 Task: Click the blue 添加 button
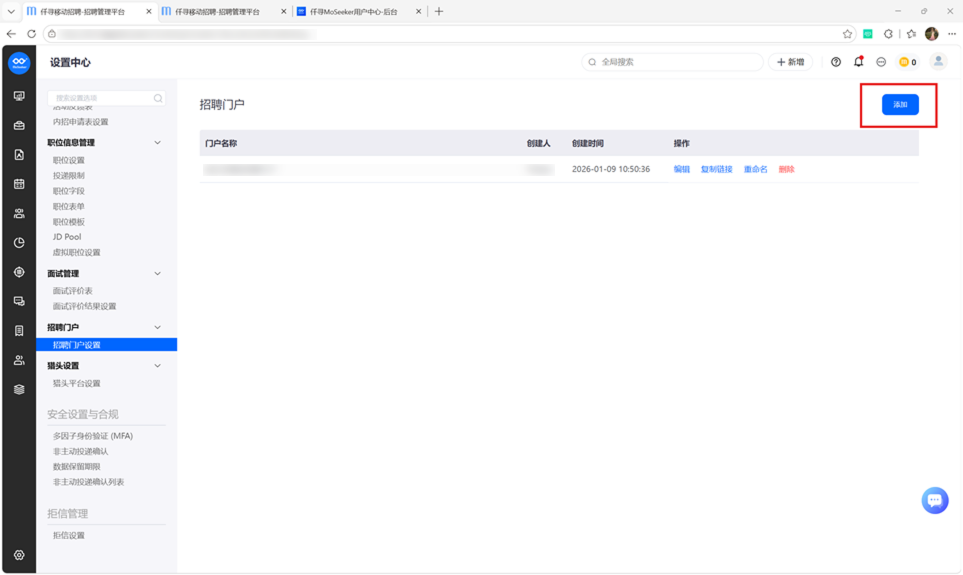(900, 104)
